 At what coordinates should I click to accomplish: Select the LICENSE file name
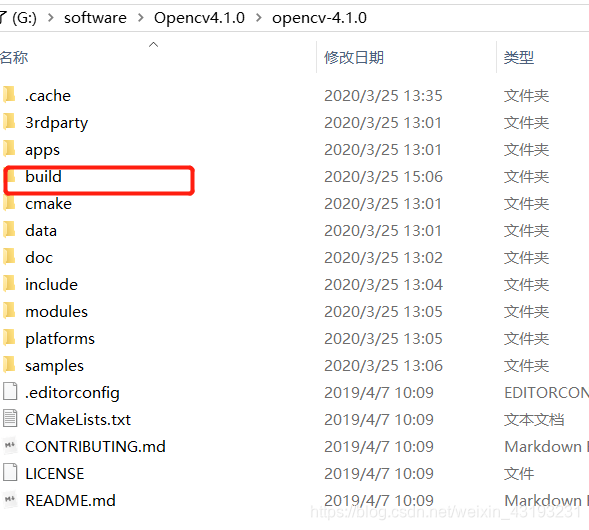click(x=54, y=474)
